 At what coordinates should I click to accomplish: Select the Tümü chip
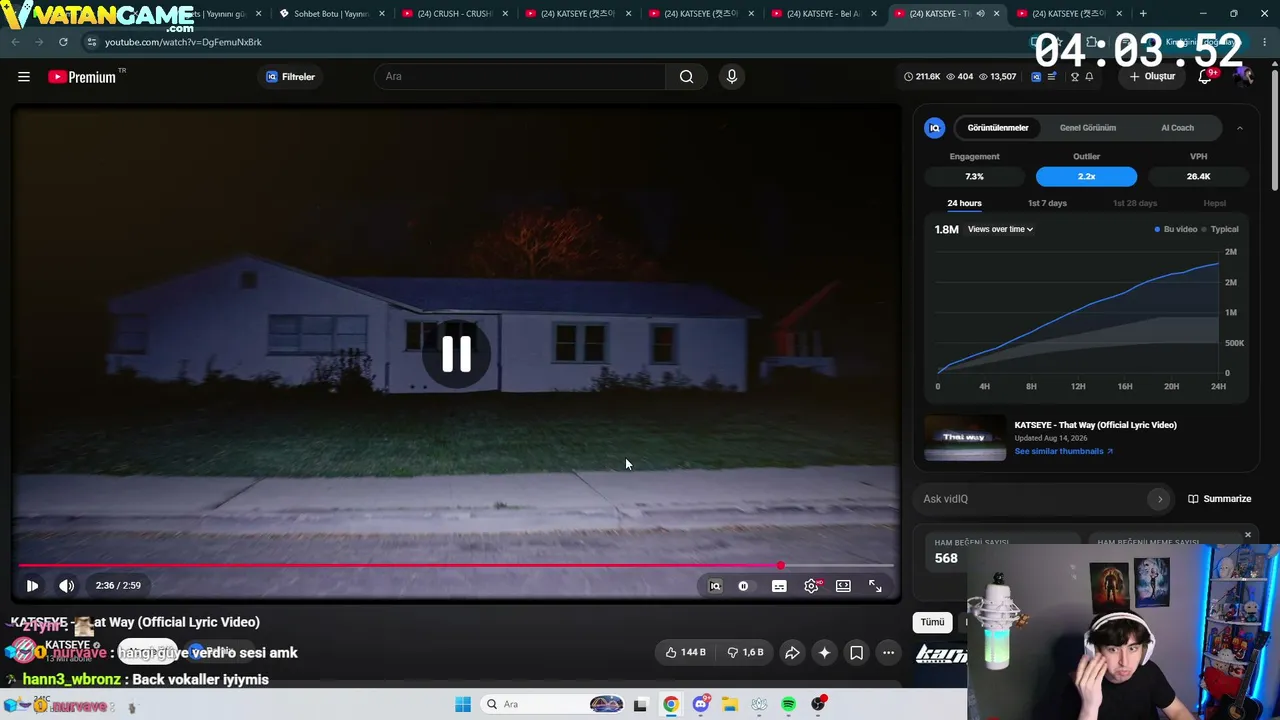coord(932,622)
